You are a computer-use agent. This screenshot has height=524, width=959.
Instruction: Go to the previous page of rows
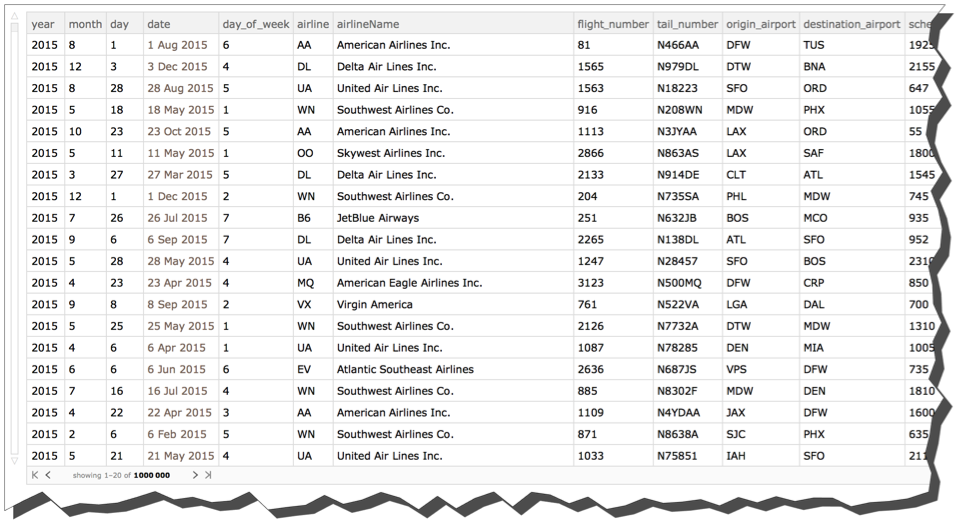[48, 475]
